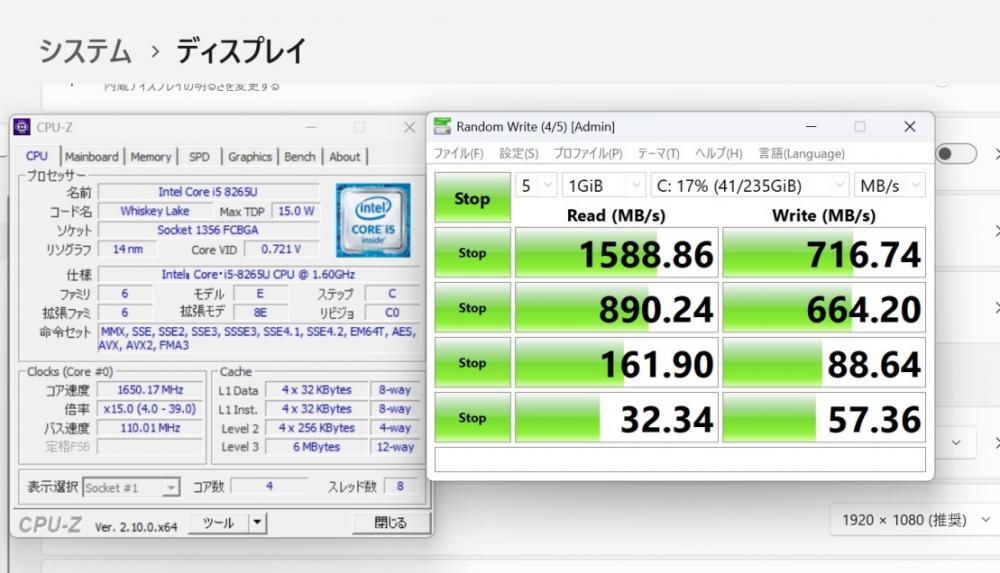Click the read result bar showing 1588.86
Screen dimensions: 1000x573
617,253
